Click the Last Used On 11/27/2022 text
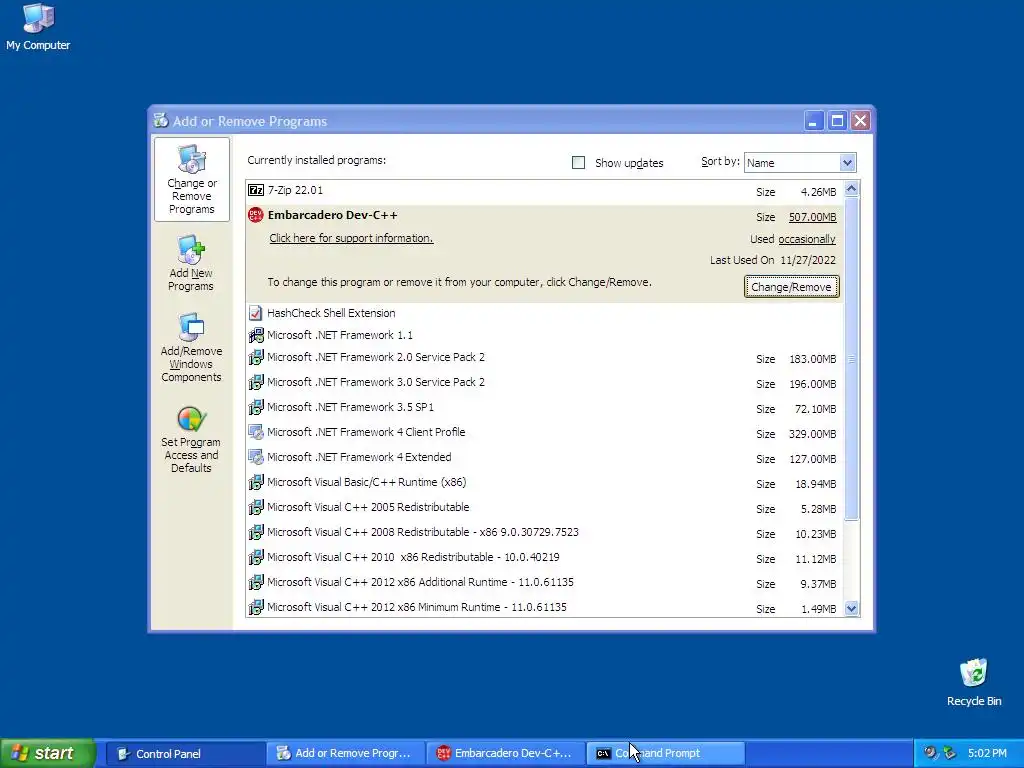 [773, 260]
